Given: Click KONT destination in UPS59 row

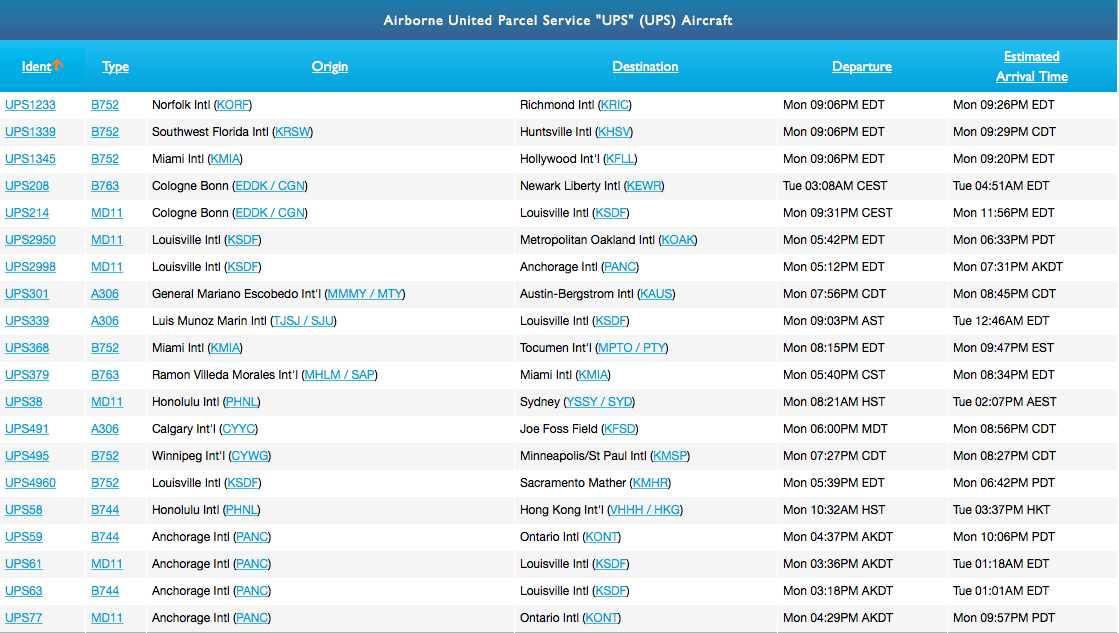Looking at the screenshot, I should pyautogui.click(x=602, y=537).
